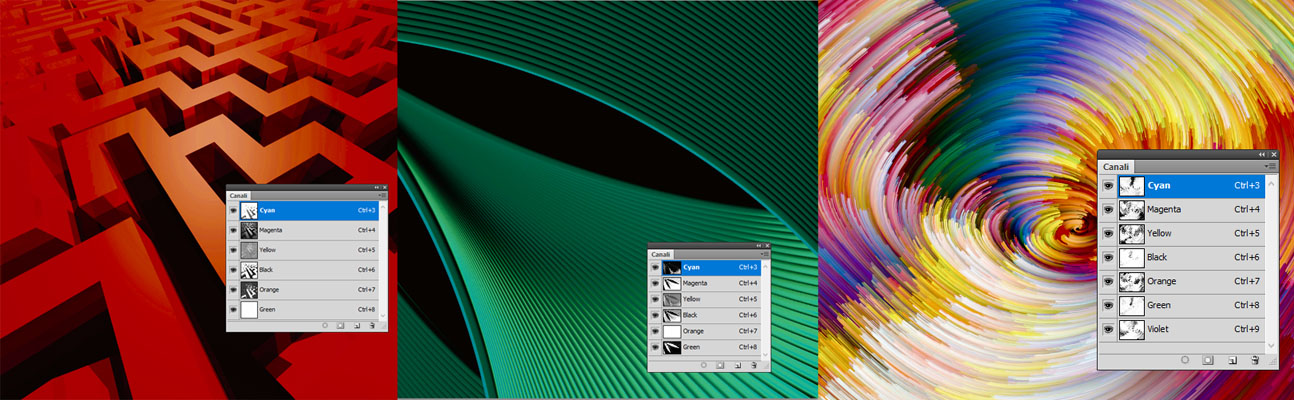Open the panel options menu in green waves Canali panel

[765, 254]
